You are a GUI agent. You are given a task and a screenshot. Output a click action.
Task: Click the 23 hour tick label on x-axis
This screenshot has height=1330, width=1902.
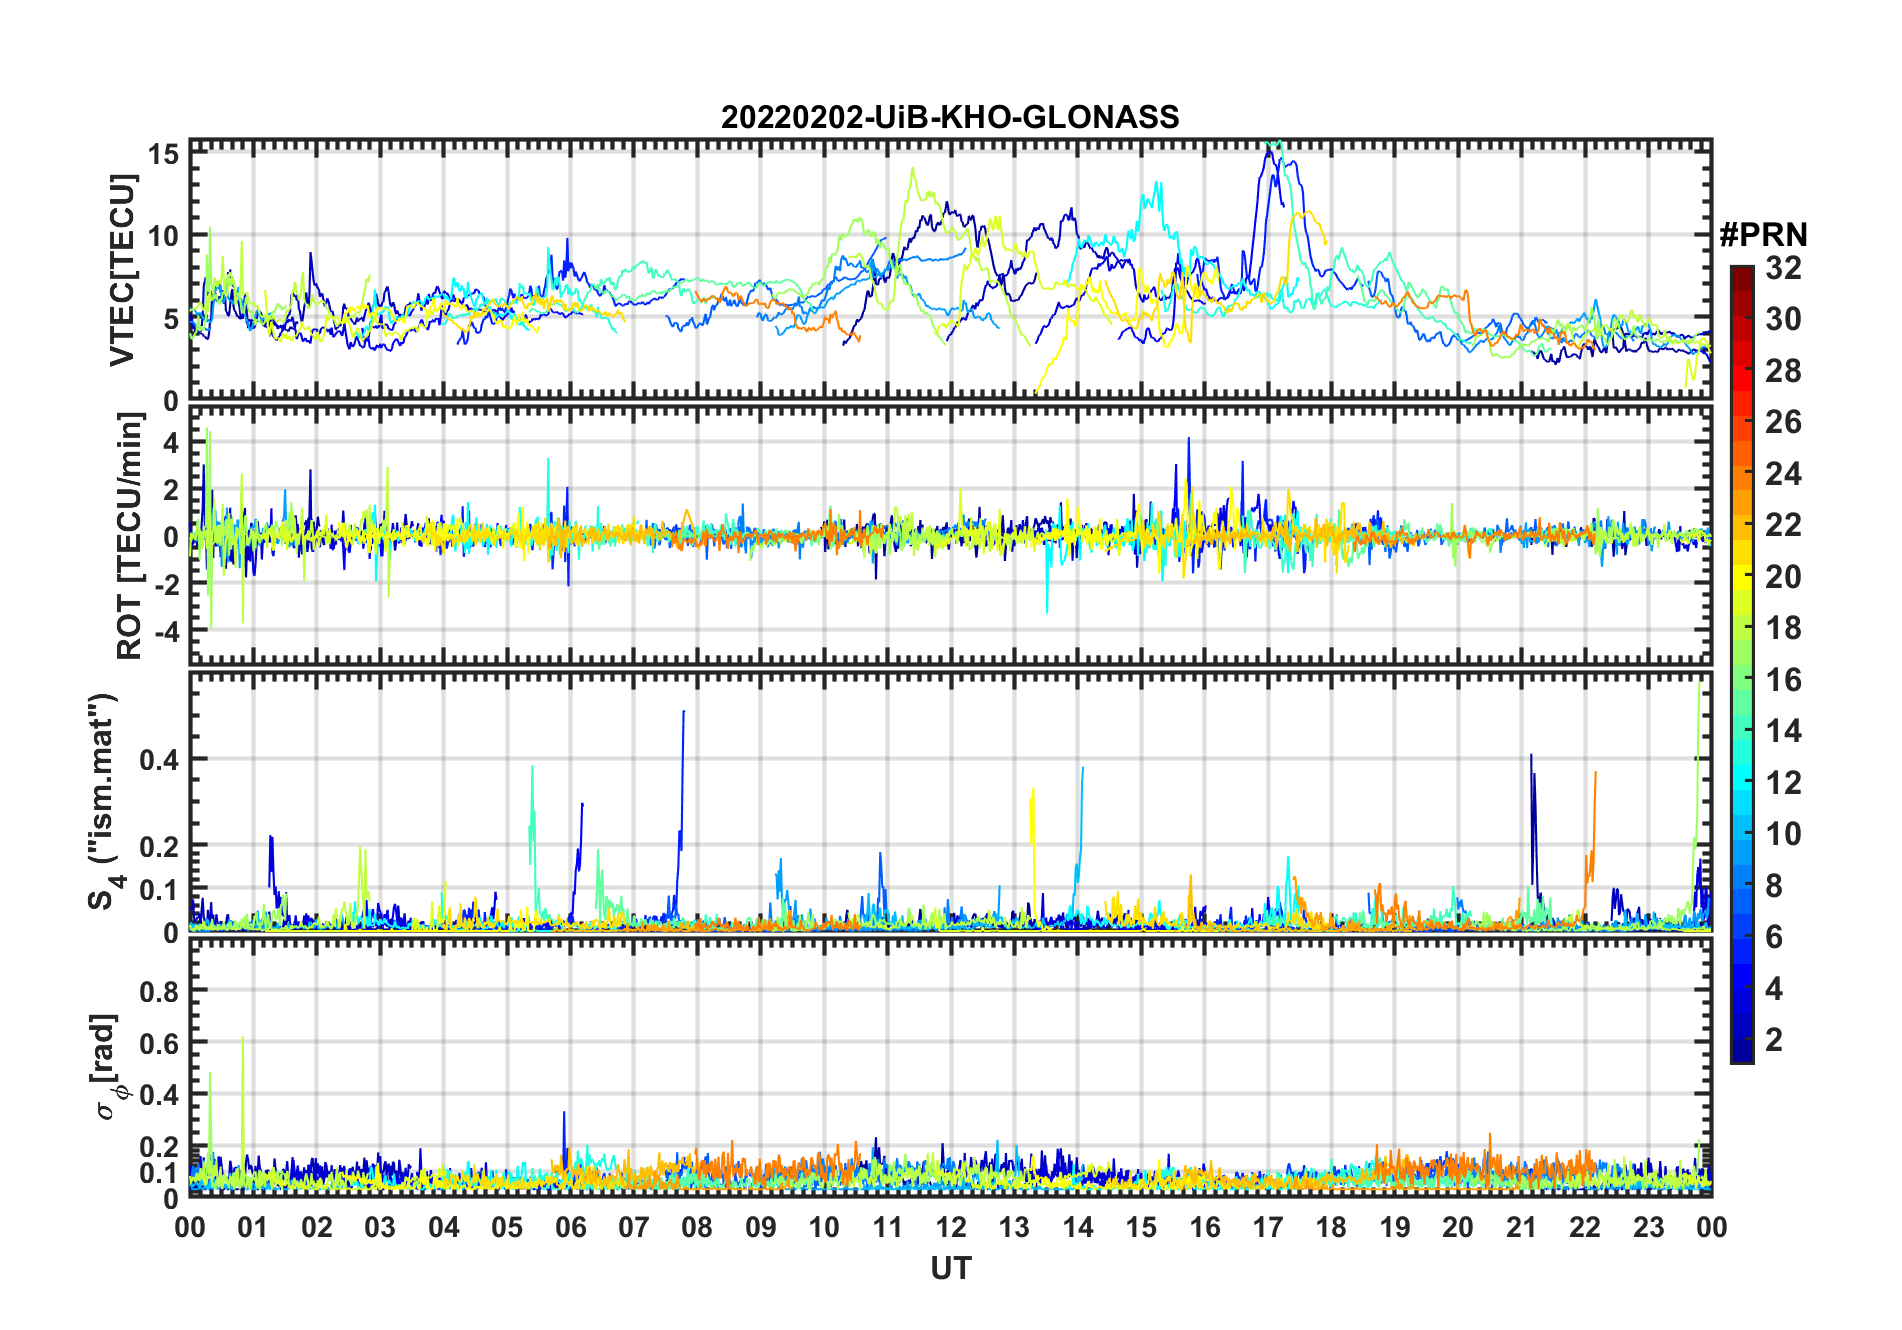click(1648, 1227)
